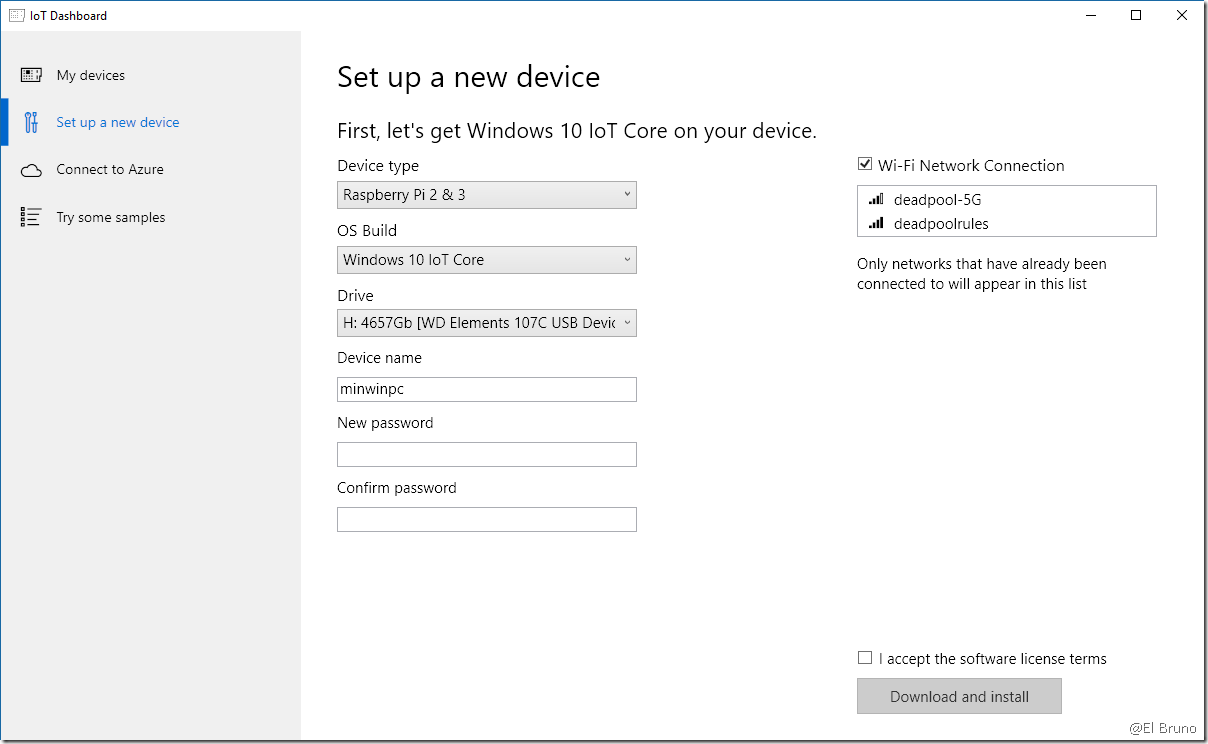
Task: Open the Connect to Azure section
Action: [x=109, y=170]
